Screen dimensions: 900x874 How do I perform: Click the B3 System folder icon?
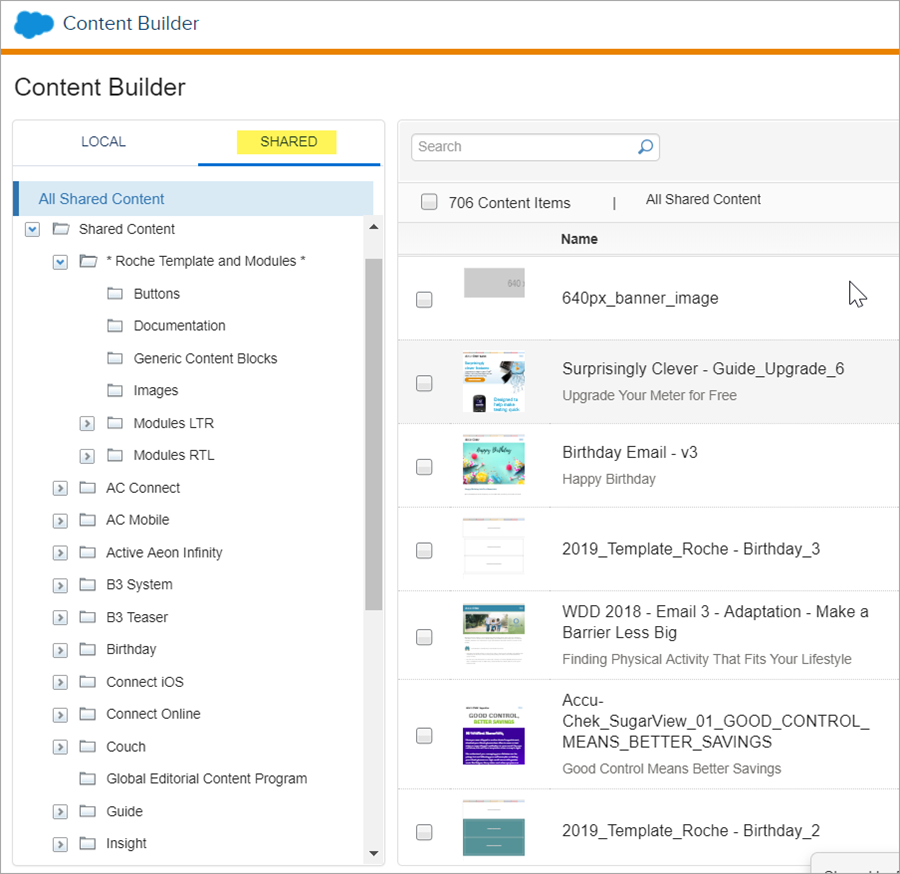coord(87,585)
